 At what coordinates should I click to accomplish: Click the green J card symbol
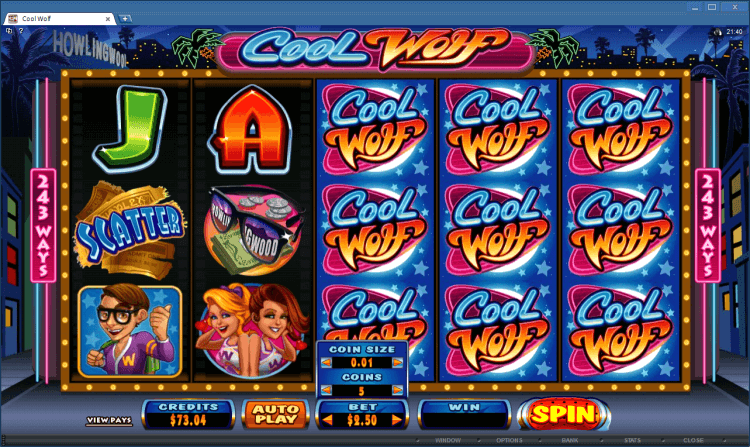(130, 128)
